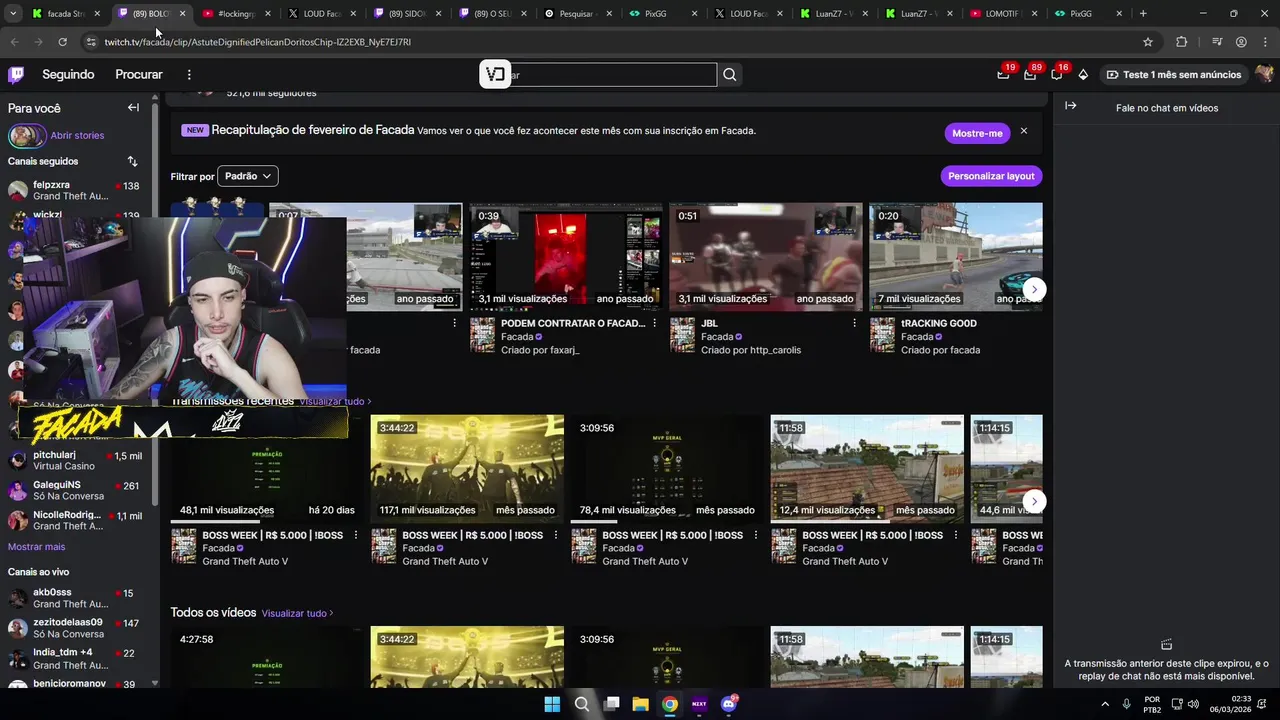The image size is (1280, 720).
Task: Collapse the Para você sidebar
Action: pos(133,107)
